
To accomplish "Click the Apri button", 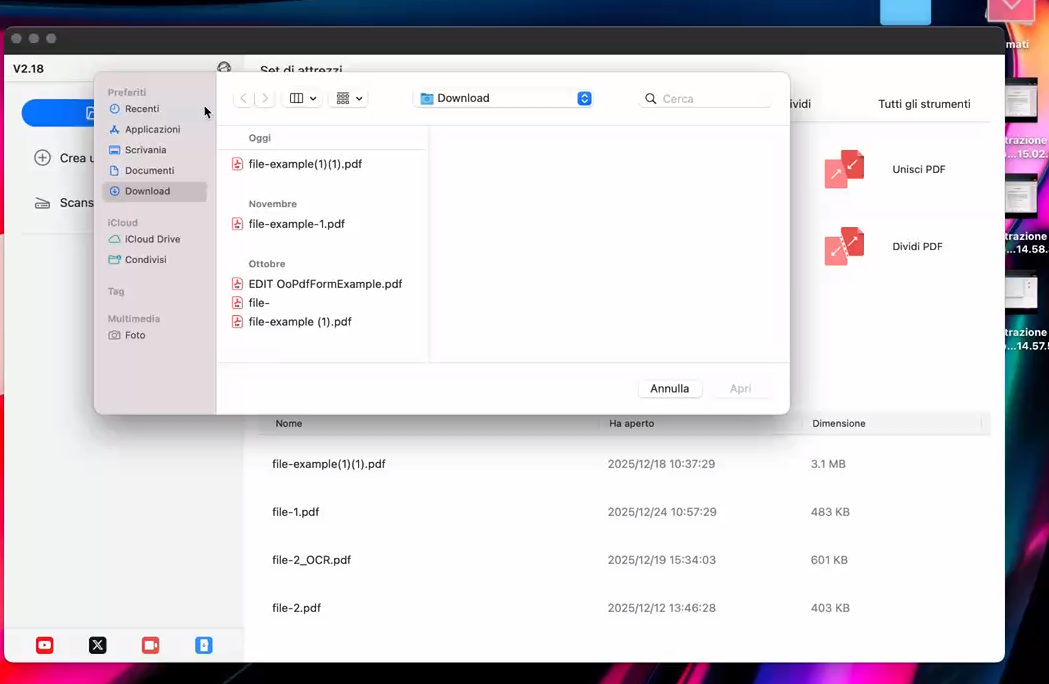I will [740, 388].
